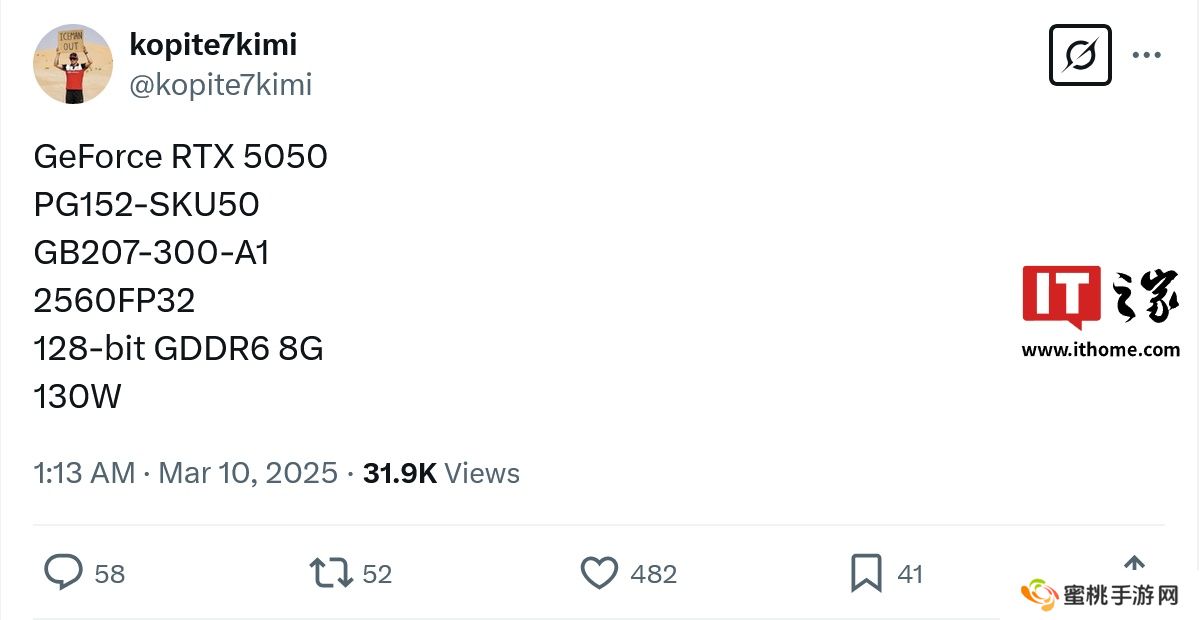Viewport: 1200px width, 620px height.
Task: Click the 1:13 AM · Mar 10, 2025 timestamp
Action: [x=186, y=473]
